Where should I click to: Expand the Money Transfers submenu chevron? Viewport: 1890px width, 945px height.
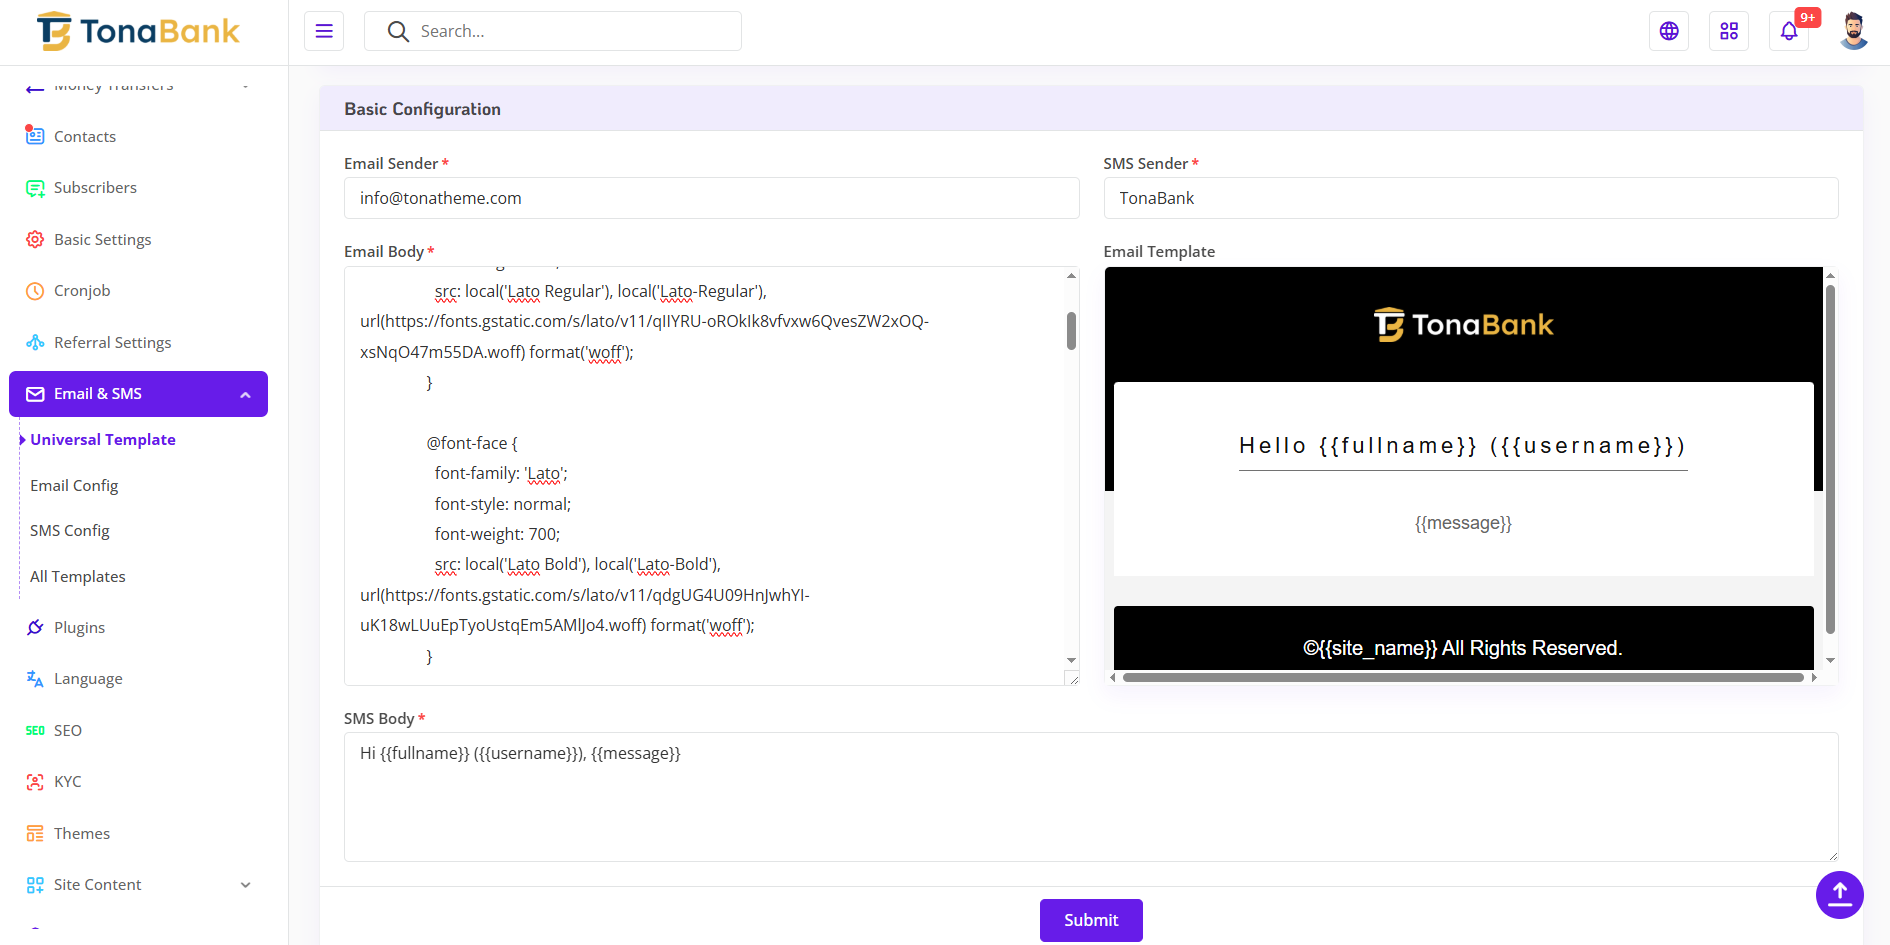pos(245,86)
